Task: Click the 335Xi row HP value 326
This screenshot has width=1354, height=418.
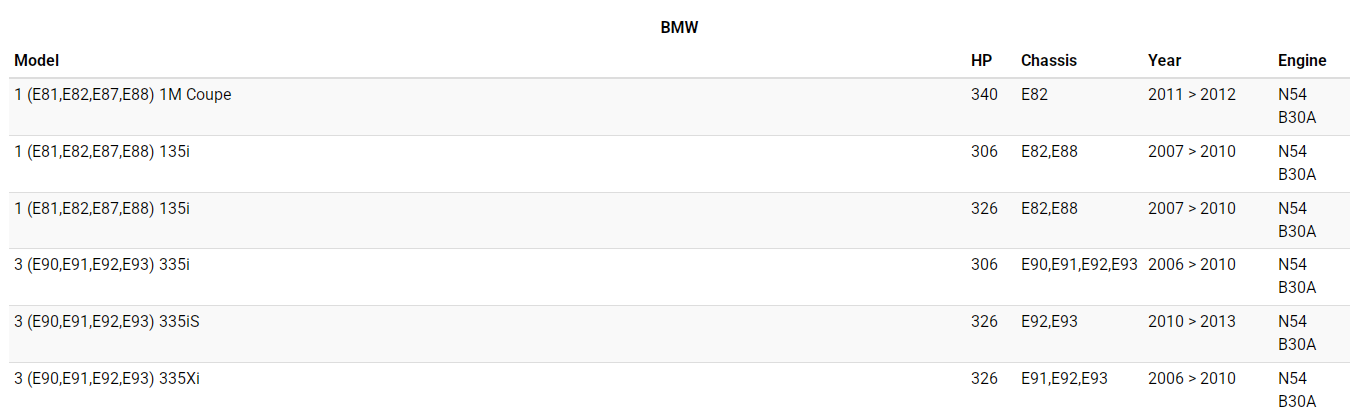Action: 984,379
